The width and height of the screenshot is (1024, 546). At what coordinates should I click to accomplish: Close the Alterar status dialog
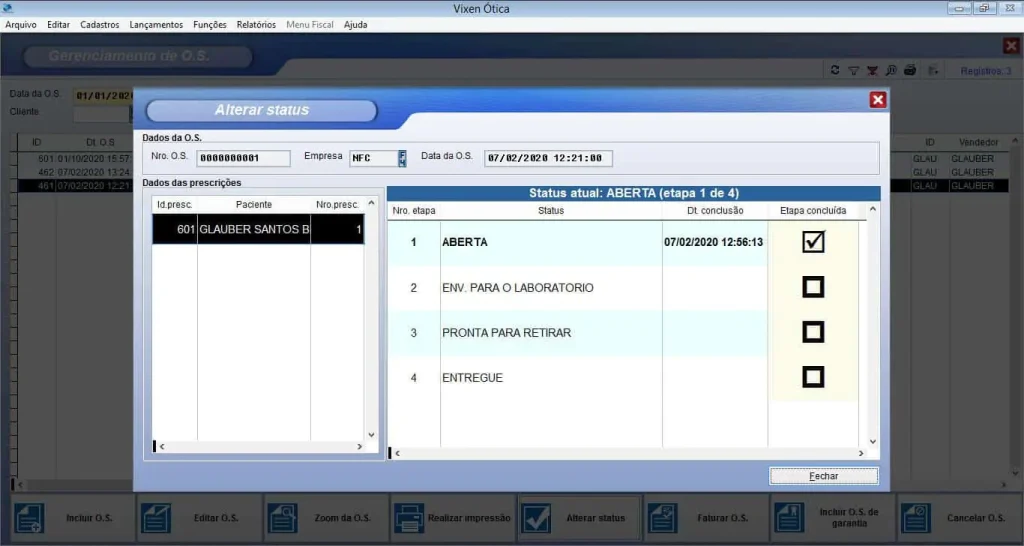(877, 100)
